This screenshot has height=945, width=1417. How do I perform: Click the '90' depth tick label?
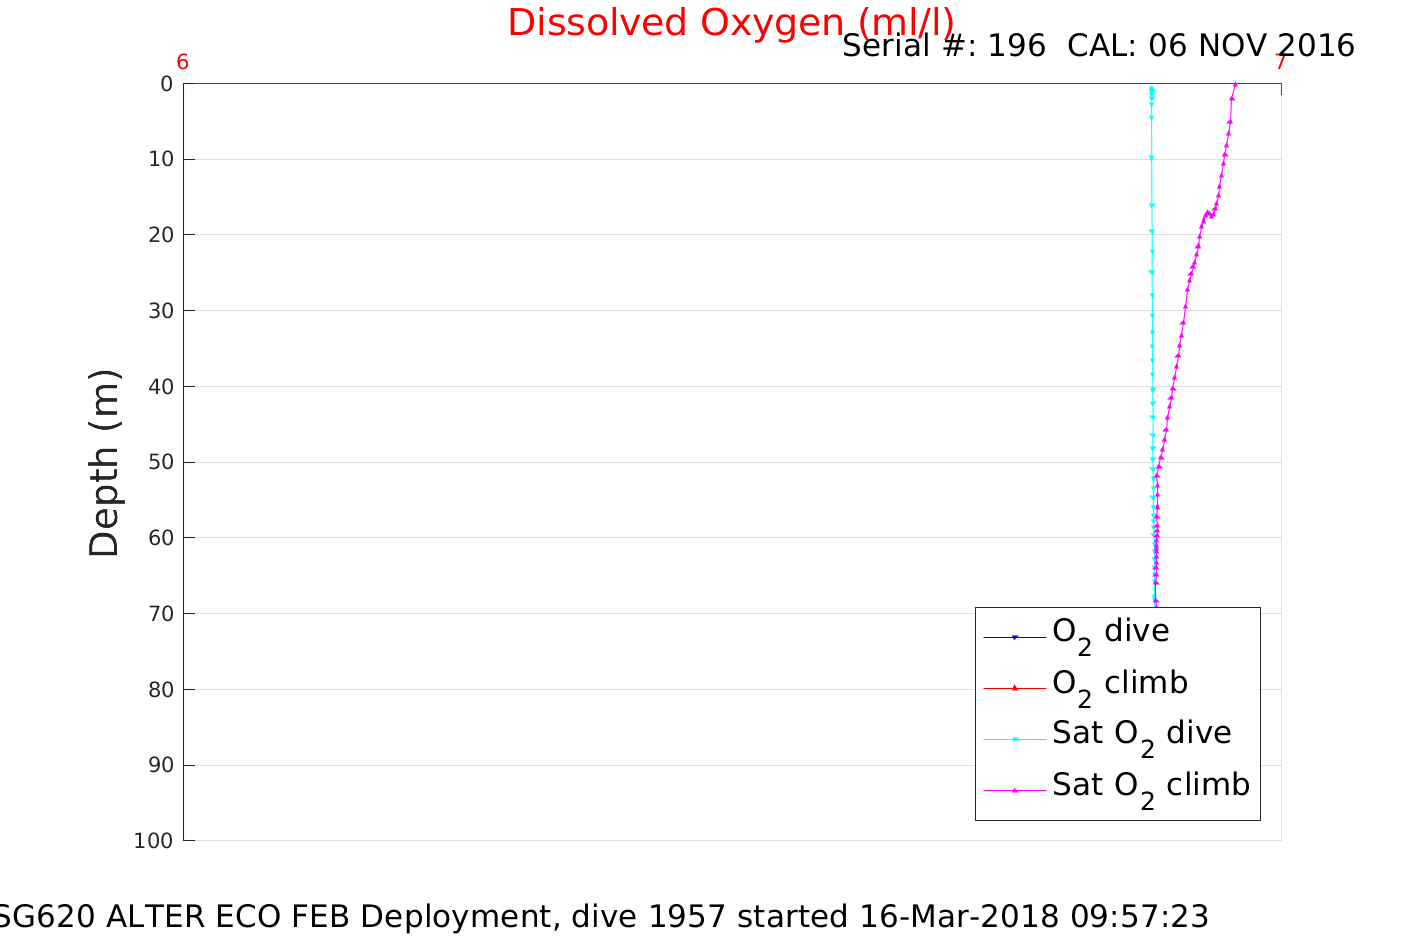pyautogui.click(x=161, y=766)
